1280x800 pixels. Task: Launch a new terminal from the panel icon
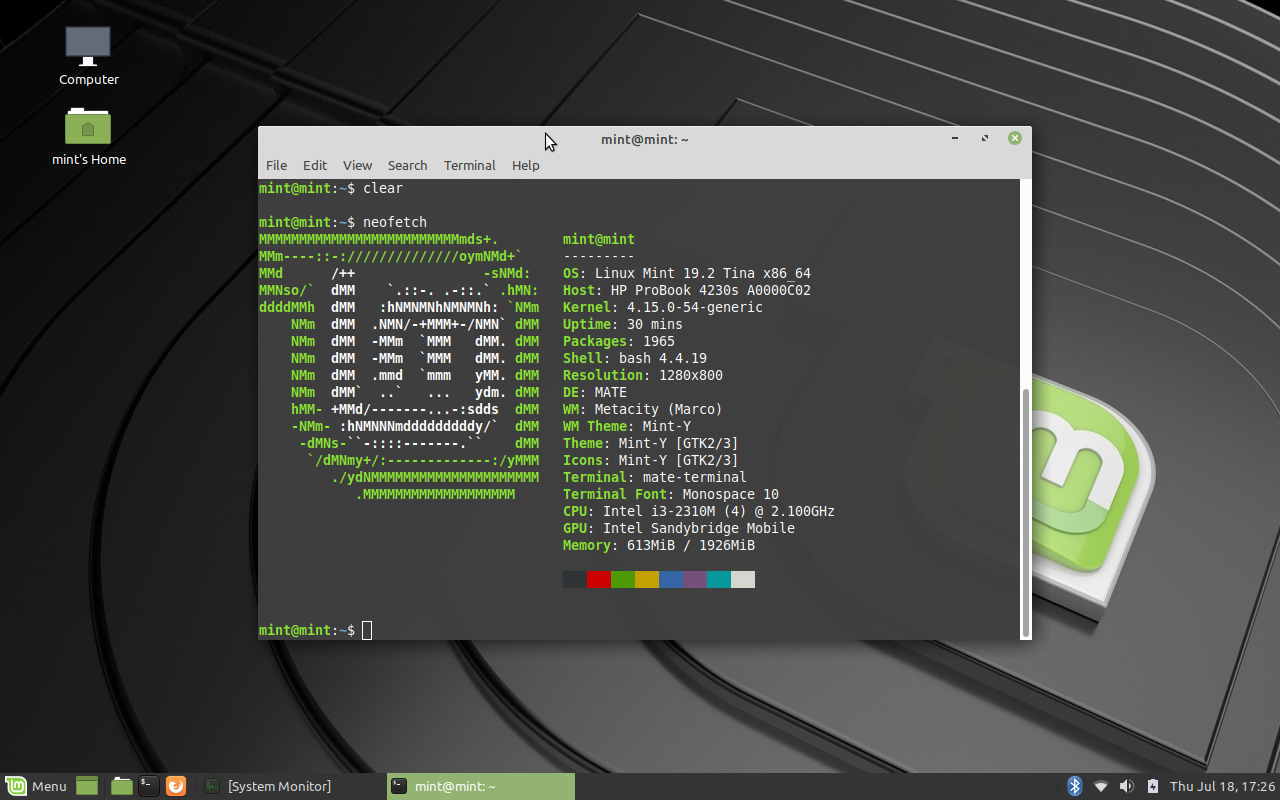tap(147, 786)
